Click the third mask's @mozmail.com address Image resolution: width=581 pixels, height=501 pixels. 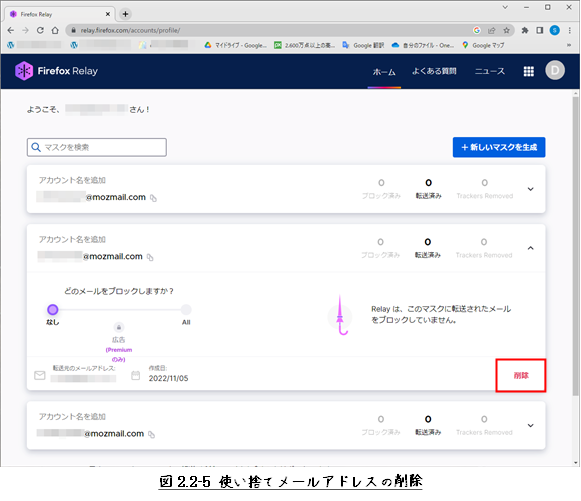[114, 434]
